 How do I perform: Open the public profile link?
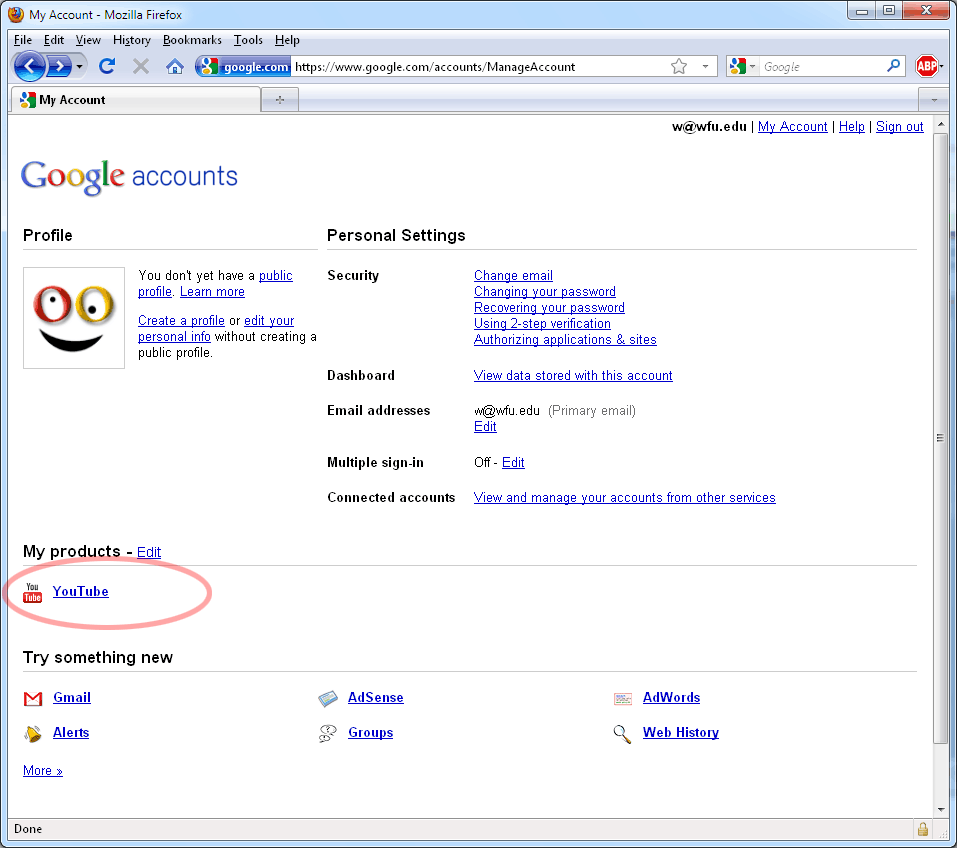click(x=276, y=275)
